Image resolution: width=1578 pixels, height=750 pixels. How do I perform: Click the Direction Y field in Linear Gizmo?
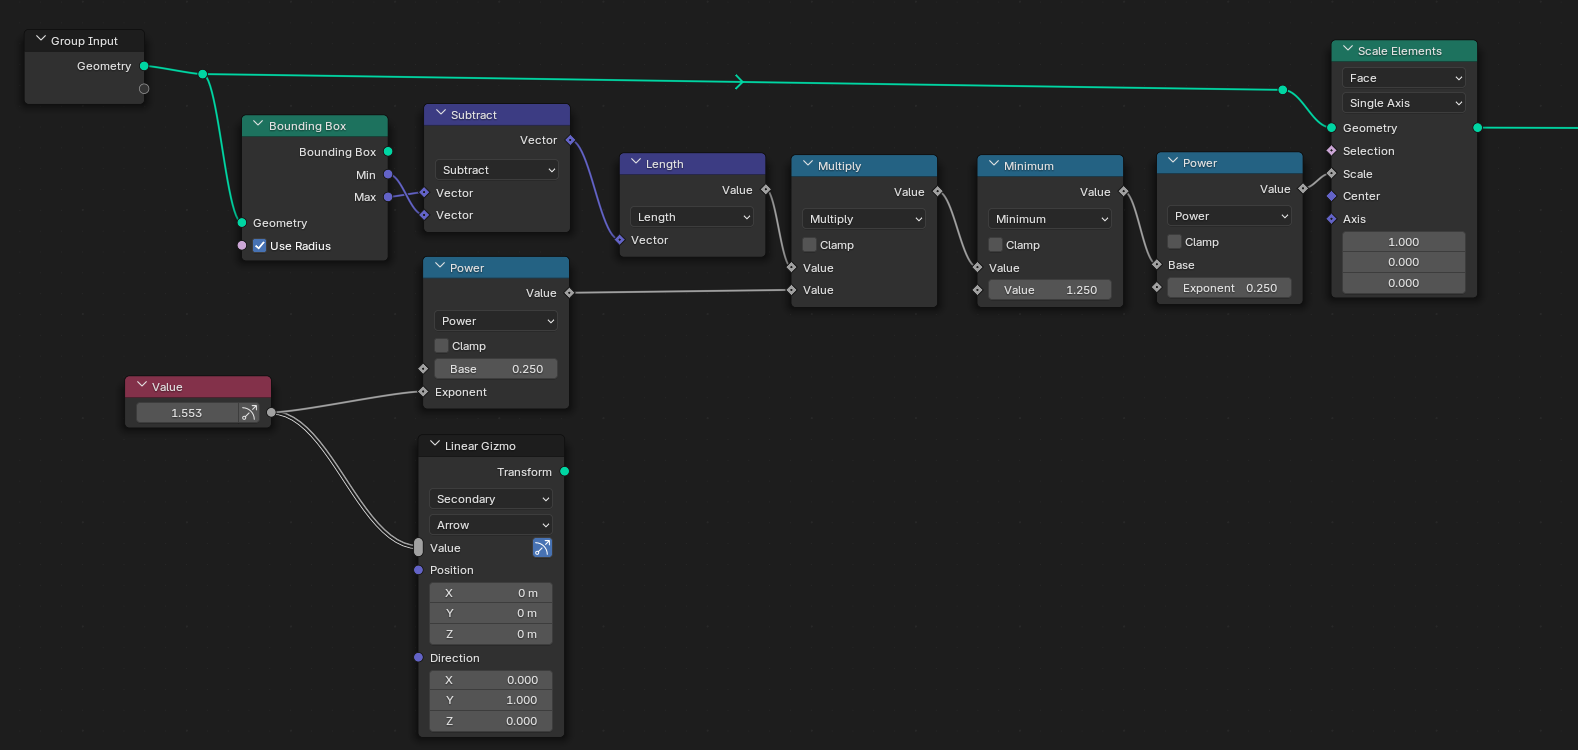click(491, 700)
